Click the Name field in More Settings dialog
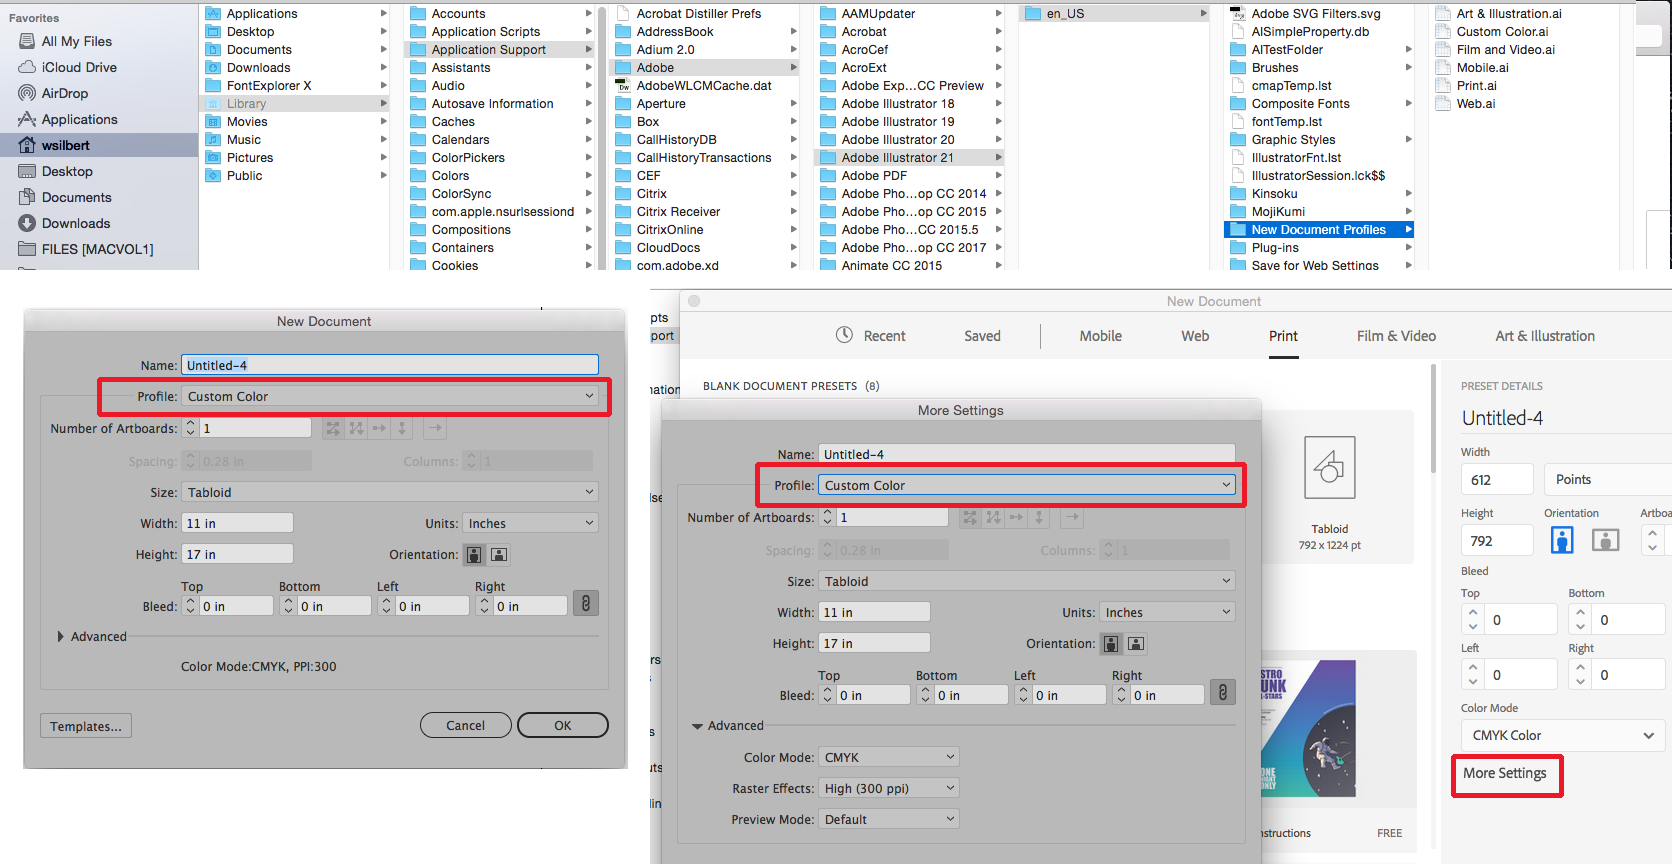 (x=1027, y=454)
